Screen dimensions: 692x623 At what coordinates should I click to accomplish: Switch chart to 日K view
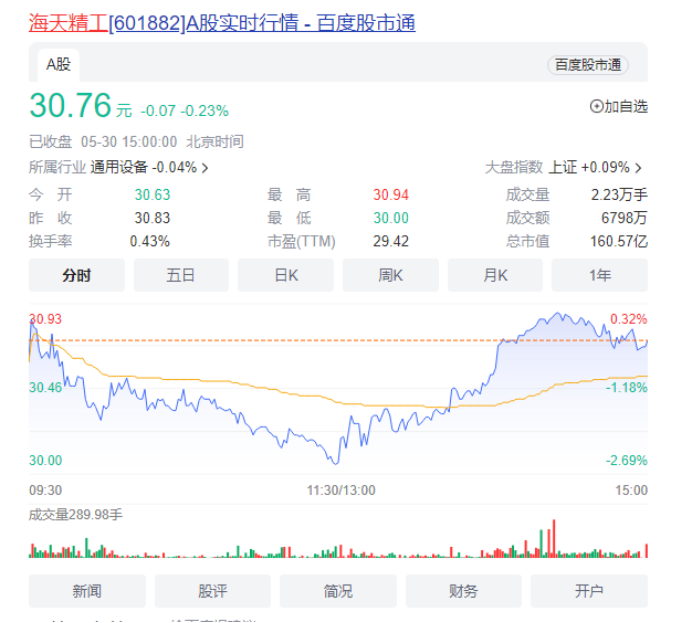pos(286,275)
